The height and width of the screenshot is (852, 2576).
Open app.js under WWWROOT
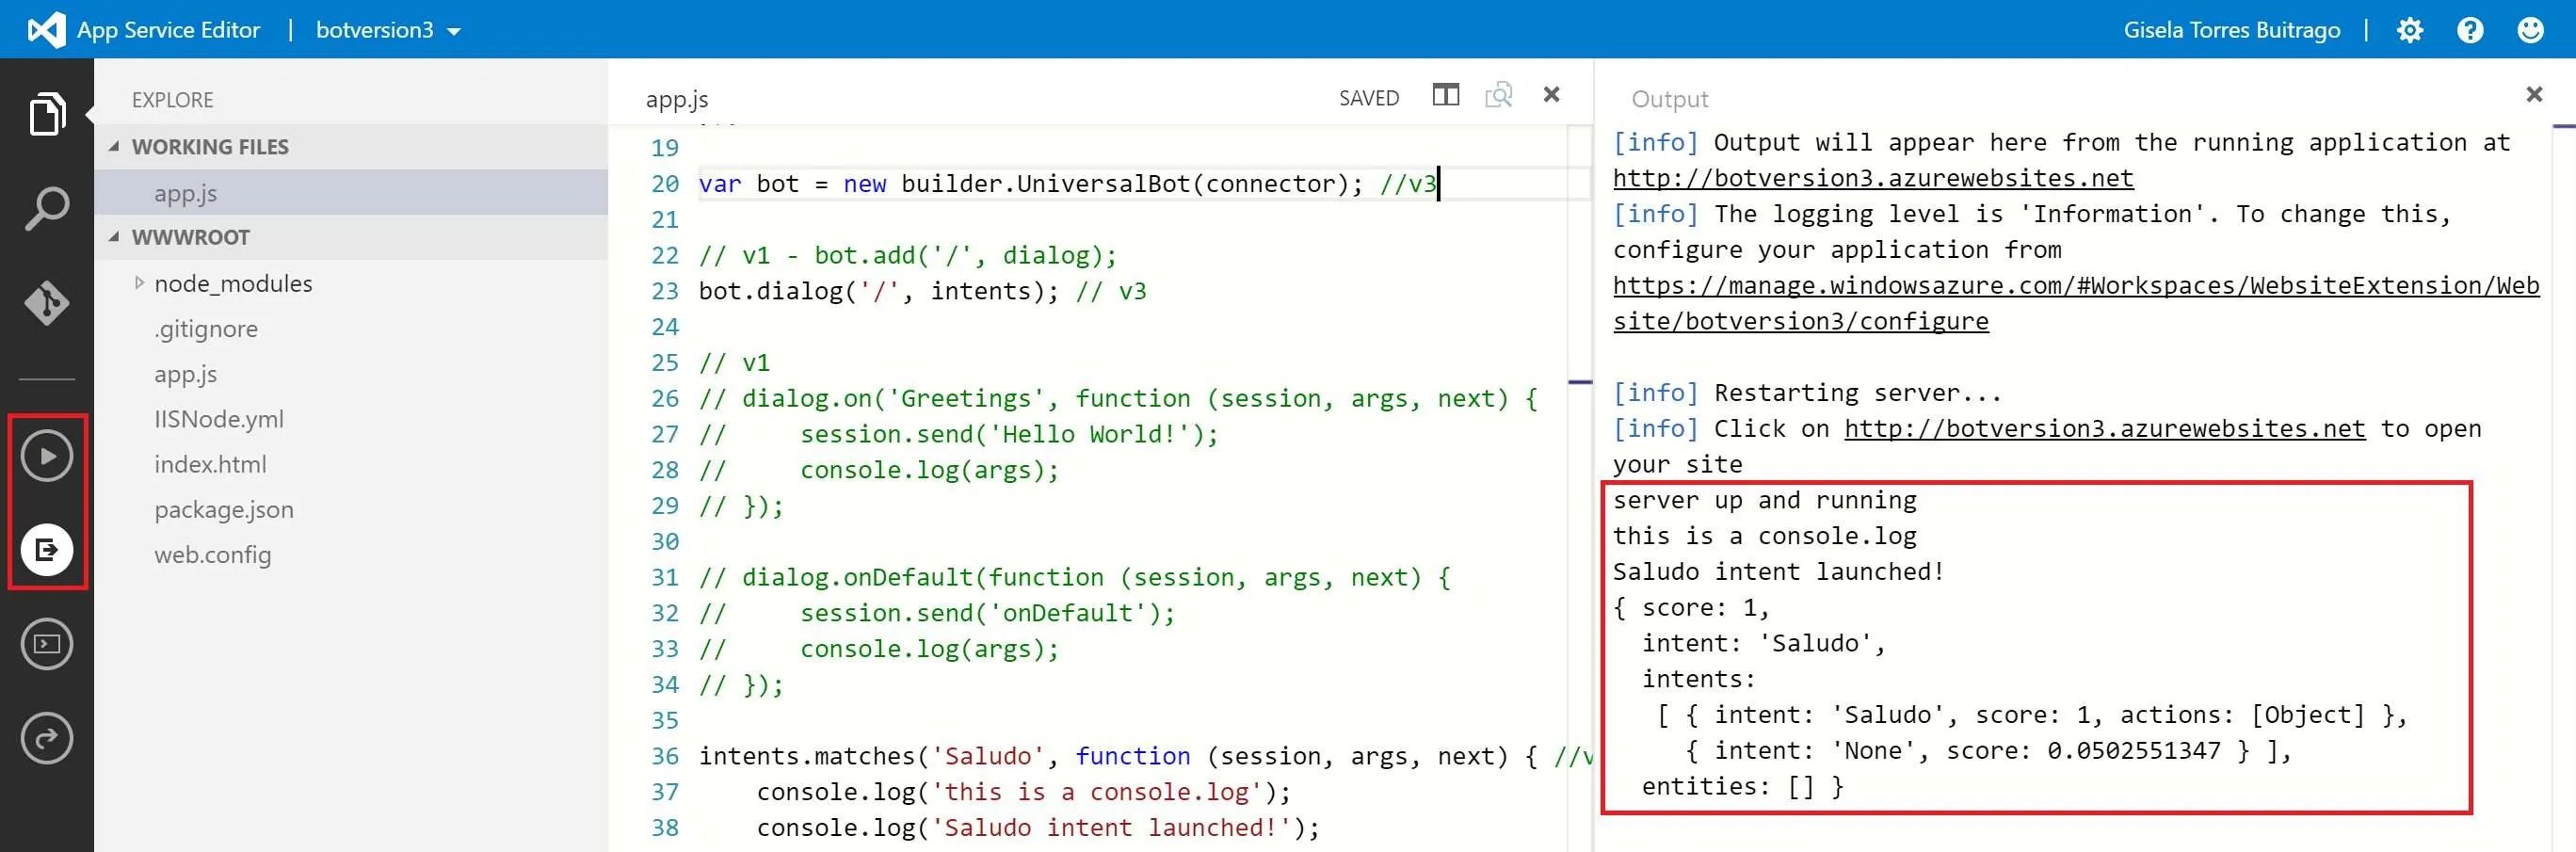[185, 374]
